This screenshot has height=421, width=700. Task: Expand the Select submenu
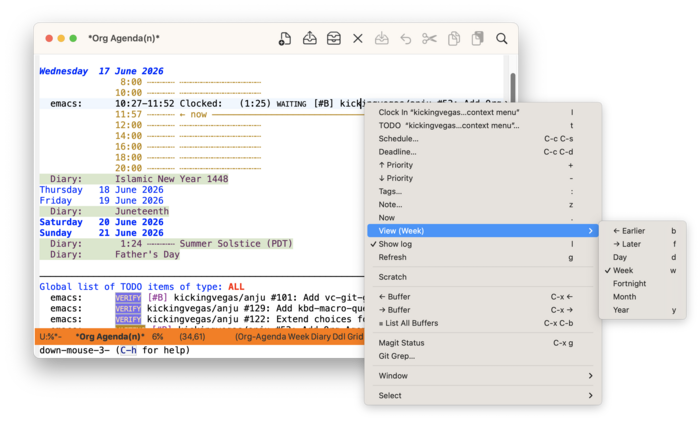tap(483, 396)
